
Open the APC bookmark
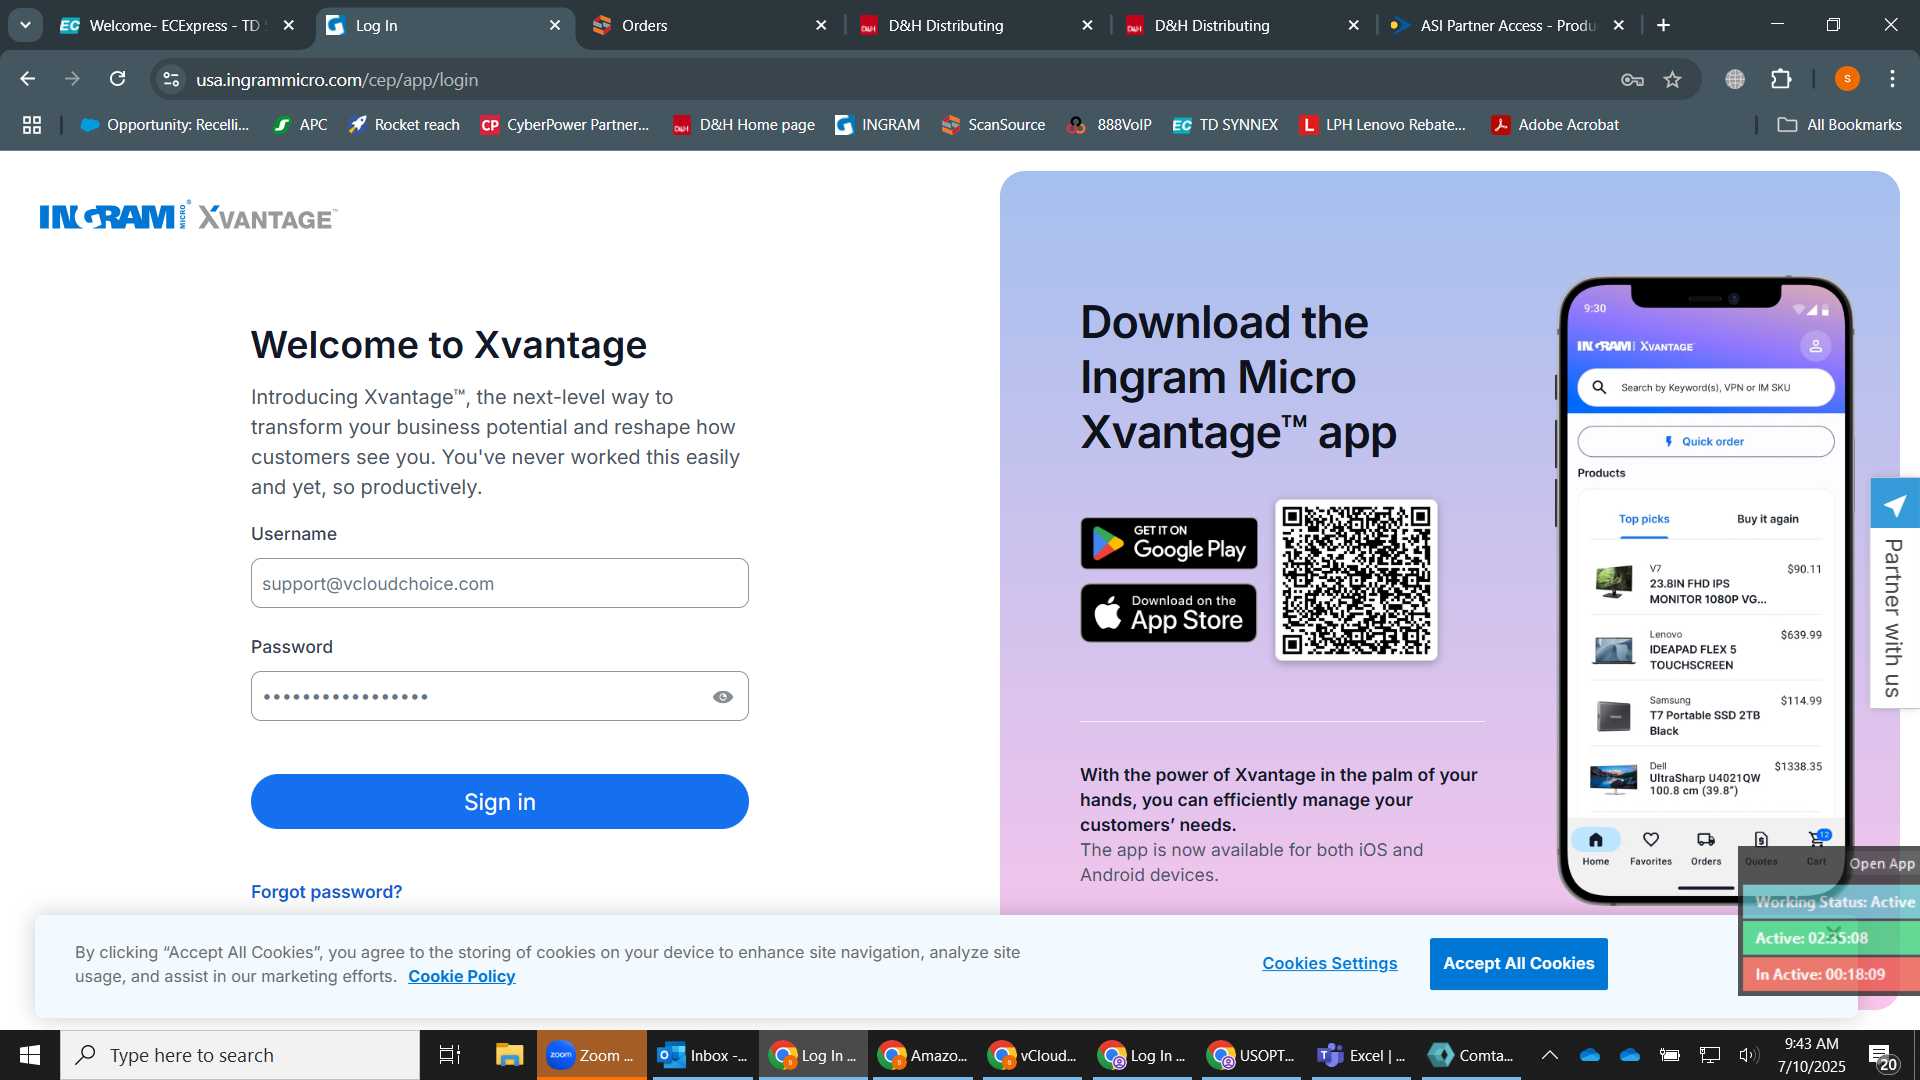pos(300,125)
